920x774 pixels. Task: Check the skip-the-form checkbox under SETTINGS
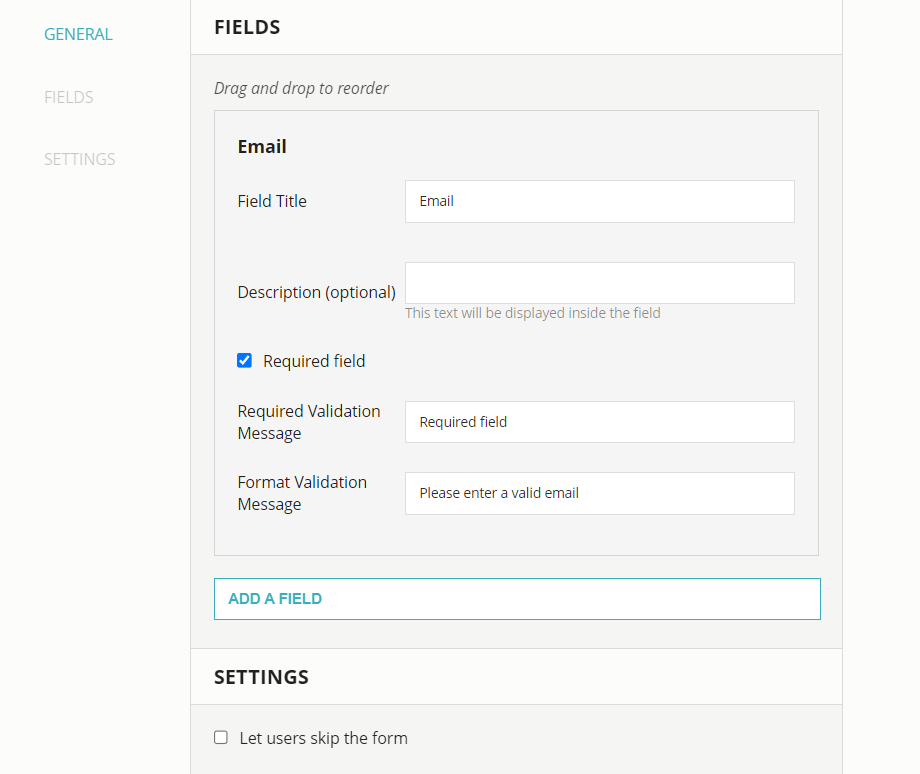click(220, 737)
